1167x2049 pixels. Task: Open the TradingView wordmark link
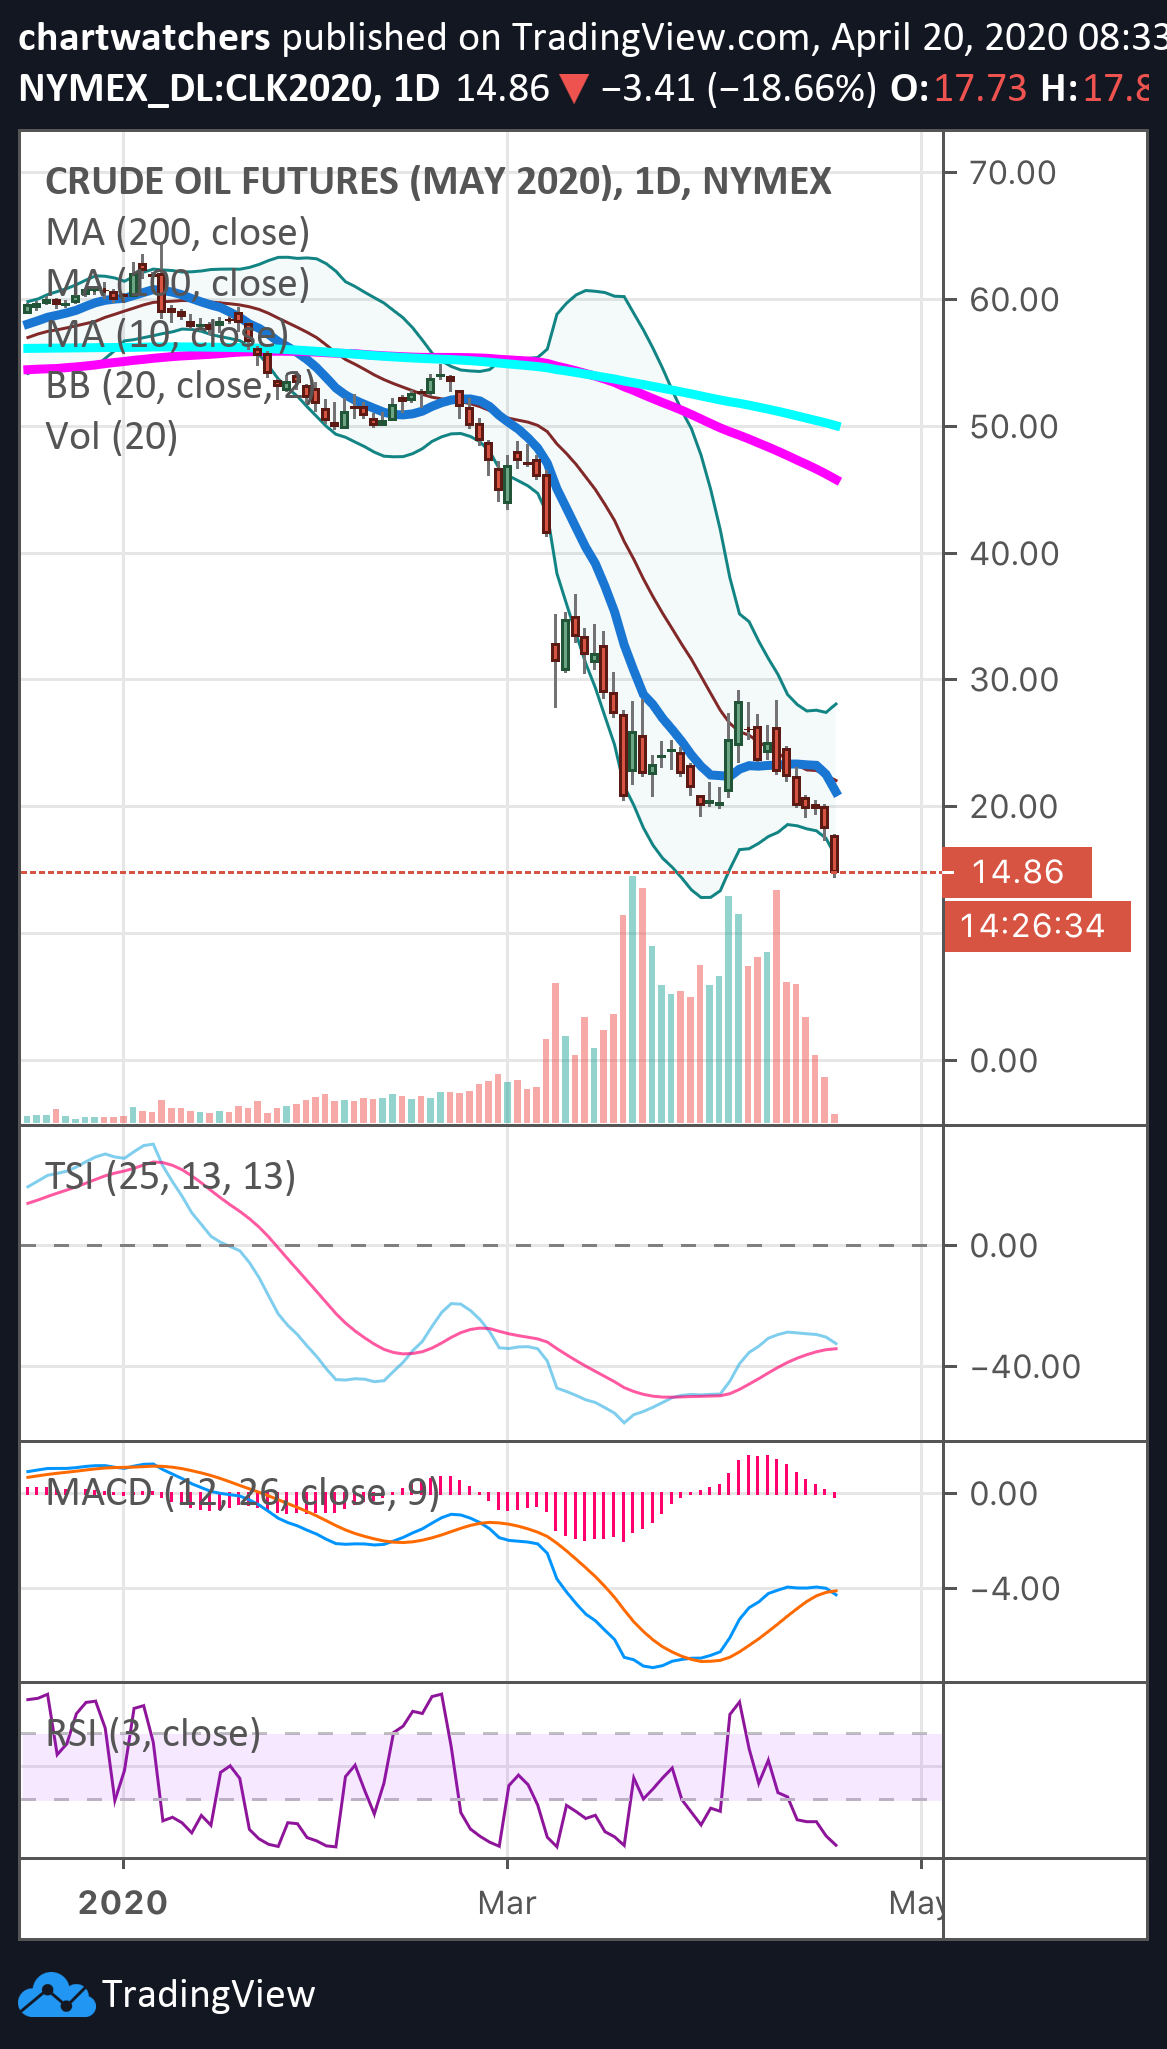pos(209,1993)
